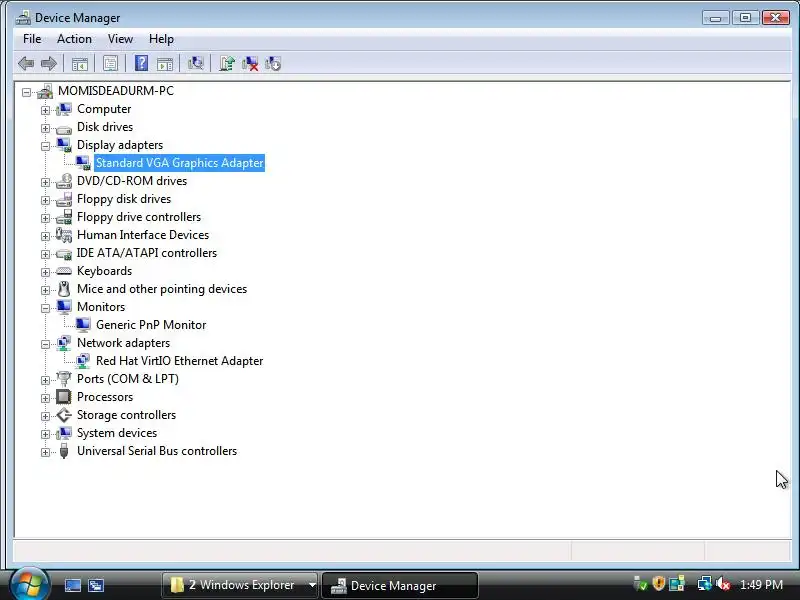Expand the DVD/CD-ROM drives category
The height and width of the screenshot is (600, 800).
pos(45,182)
